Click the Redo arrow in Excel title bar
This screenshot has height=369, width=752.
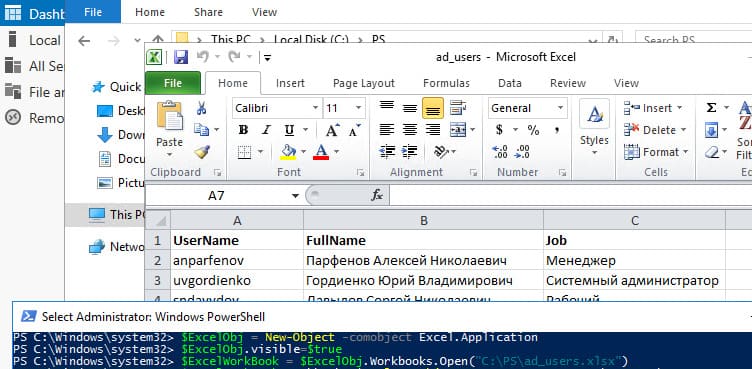(235, 57)
